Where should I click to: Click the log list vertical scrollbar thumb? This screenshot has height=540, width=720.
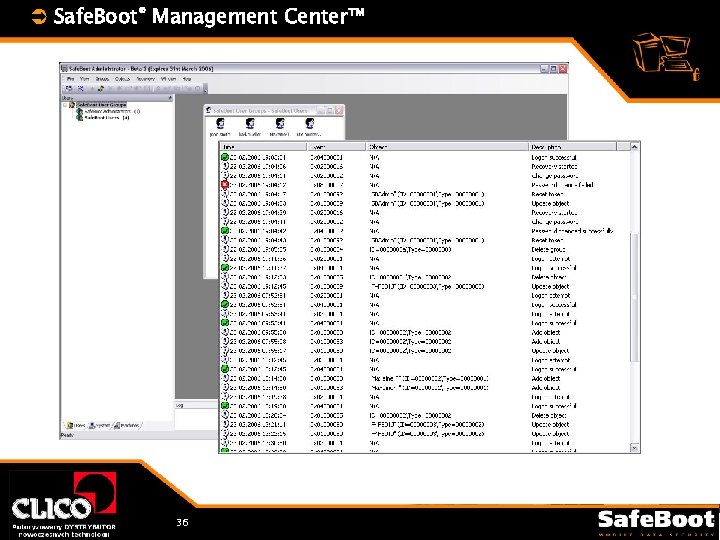pyautogui.click(x=635, y=298)
